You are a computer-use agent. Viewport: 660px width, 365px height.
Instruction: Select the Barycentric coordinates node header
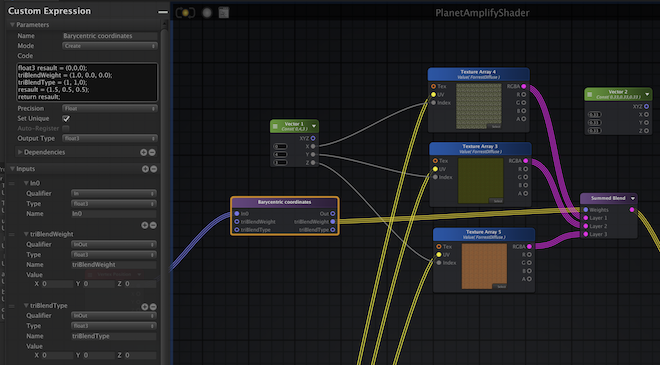click(x=285, y=202)
